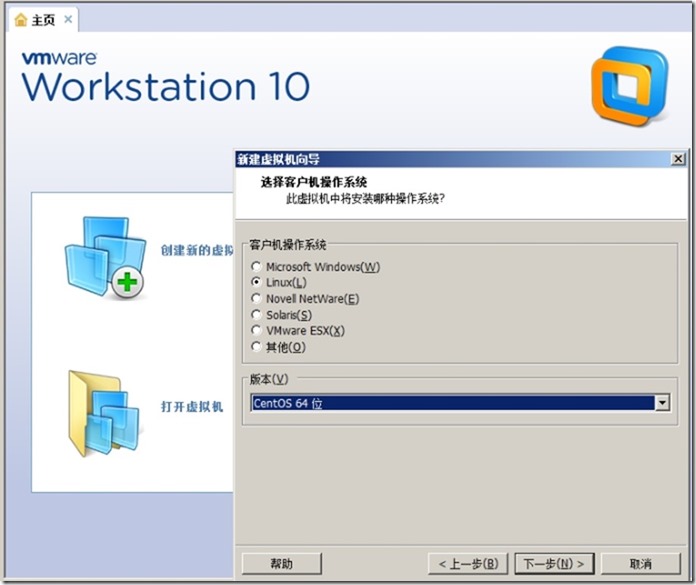Select the 其他(O) radio button
Screen dimensions: 696x585
[256, 346]
